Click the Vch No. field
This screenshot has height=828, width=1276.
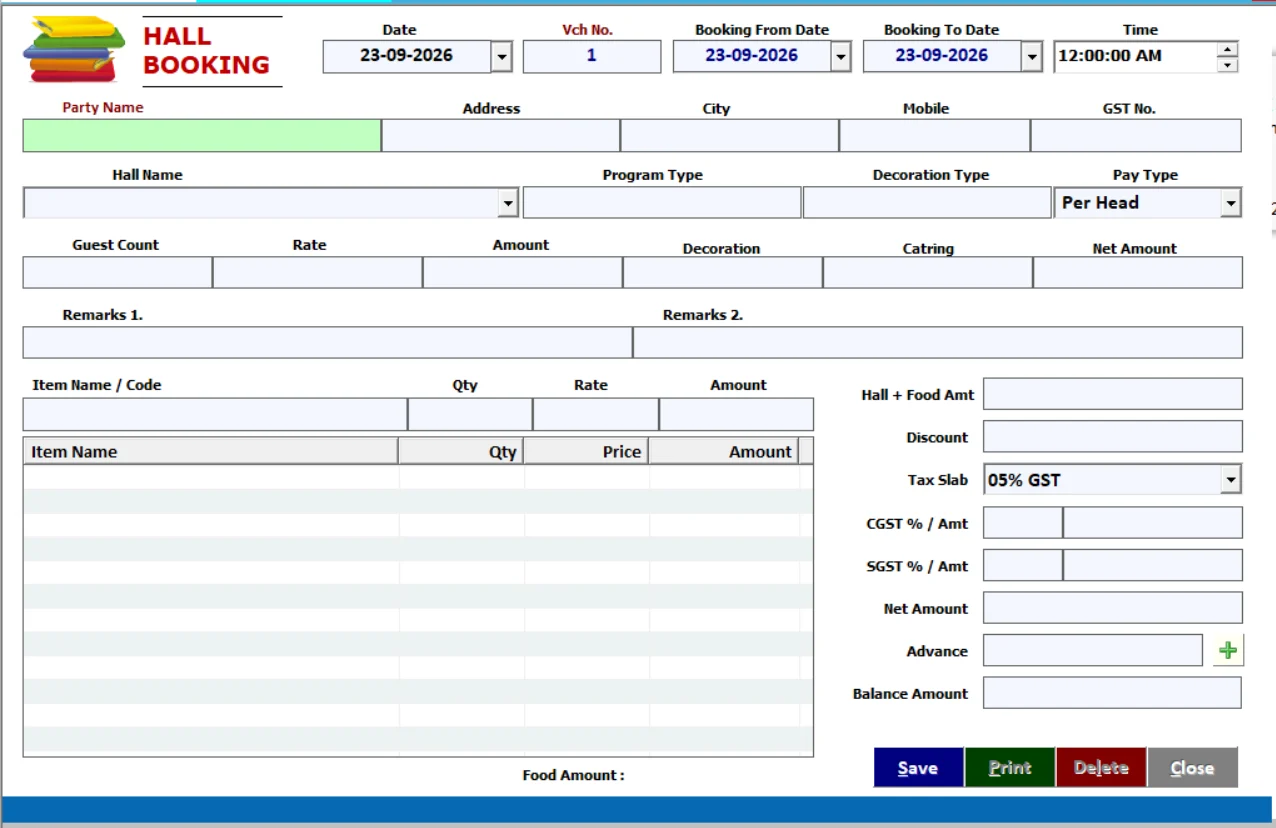click(592, 57)
